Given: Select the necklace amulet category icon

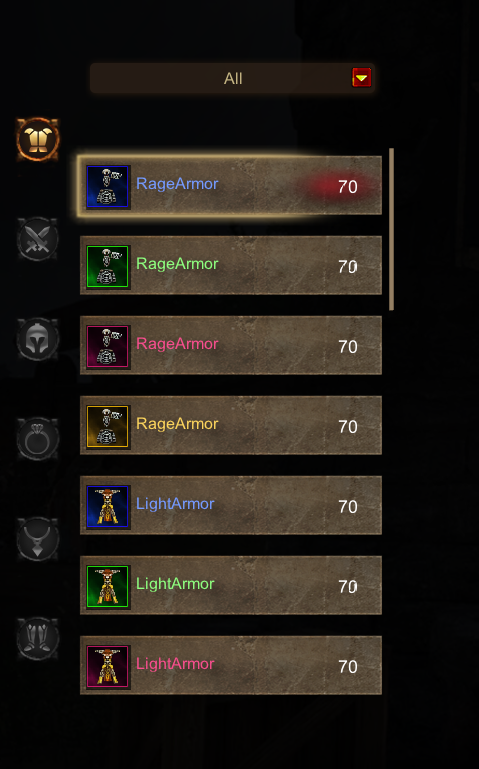Looking at the screenshot, I should tap(38, 539).
